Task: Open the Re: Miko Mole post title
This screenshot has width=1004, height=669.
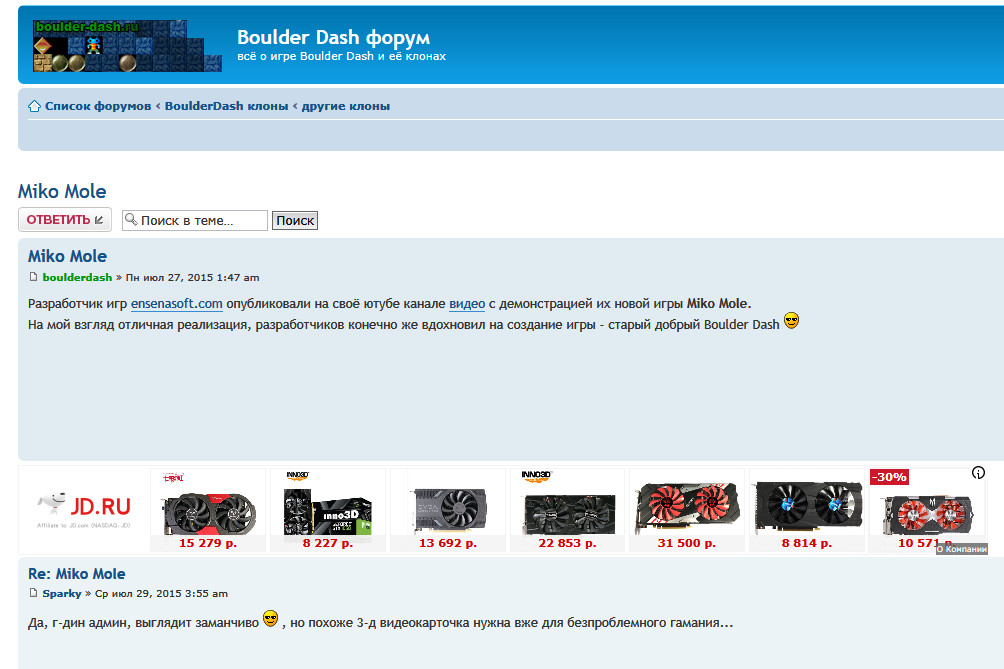Action: pyautogui.click(x=77, y=574)
